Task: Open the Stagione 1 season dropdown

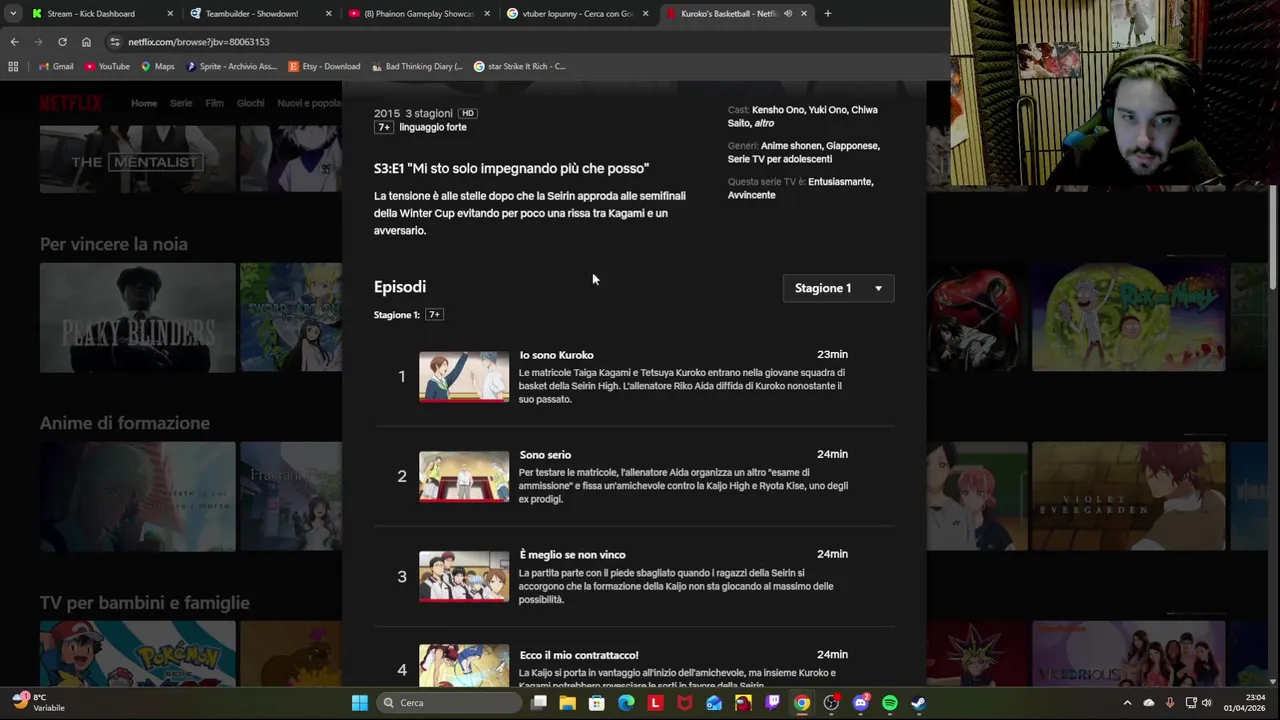Action: click(838, 288)
